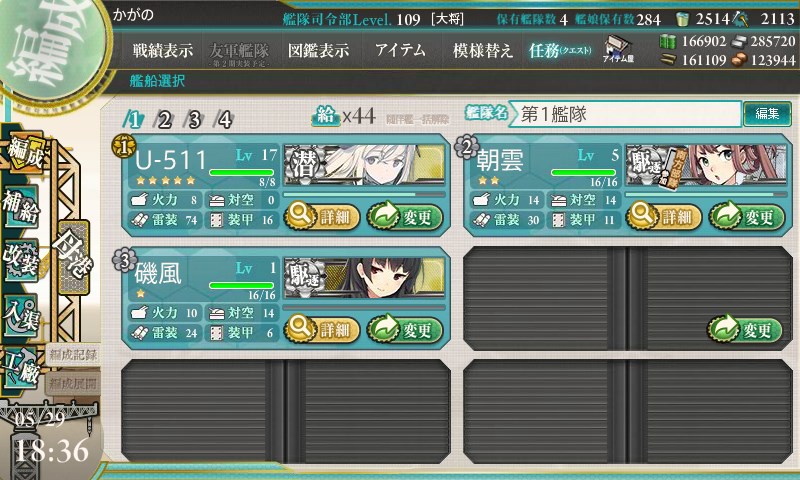Open the 補給 resupply sidebar icon

(x=21, y=206)
